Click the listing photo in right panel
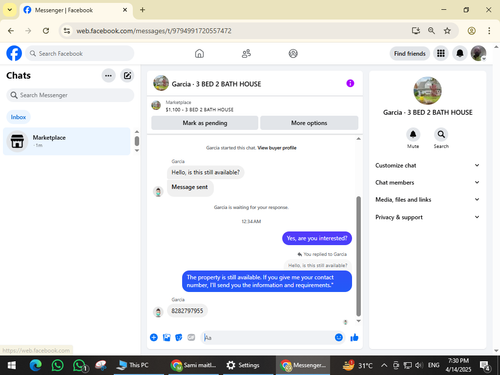Viewport: 500px width, 375px height. (x=427, y=91)
